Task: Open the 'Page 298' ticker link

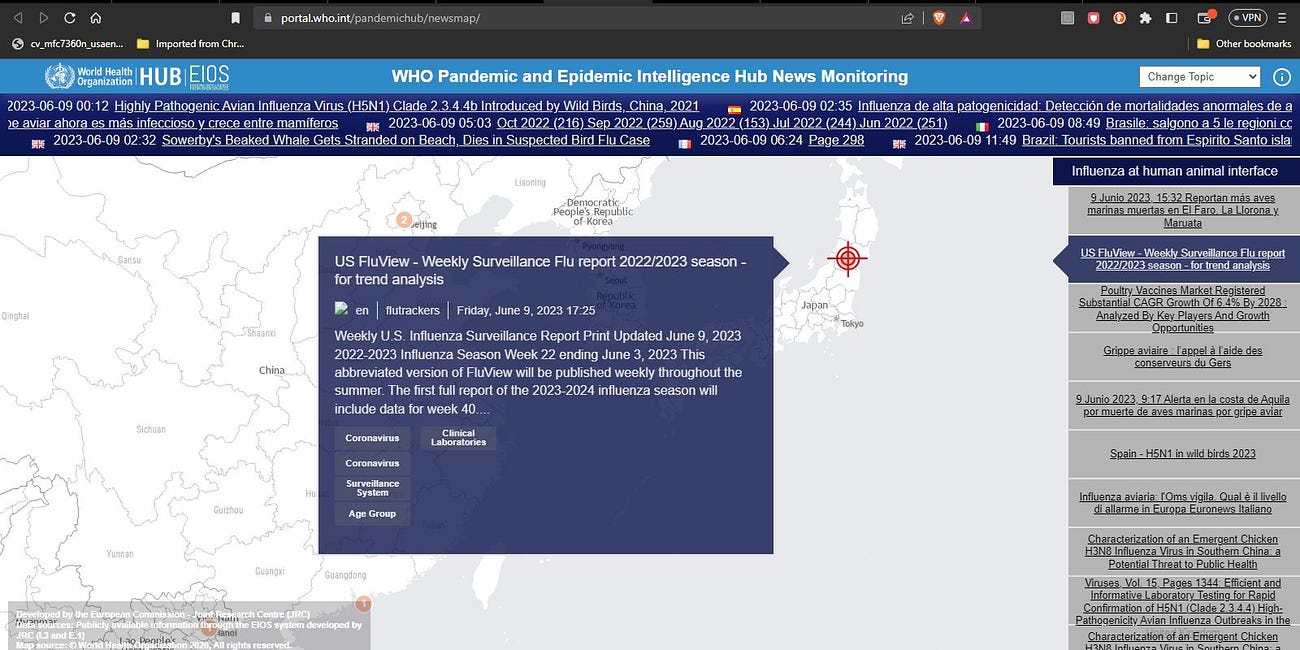Action: point(836,140)
